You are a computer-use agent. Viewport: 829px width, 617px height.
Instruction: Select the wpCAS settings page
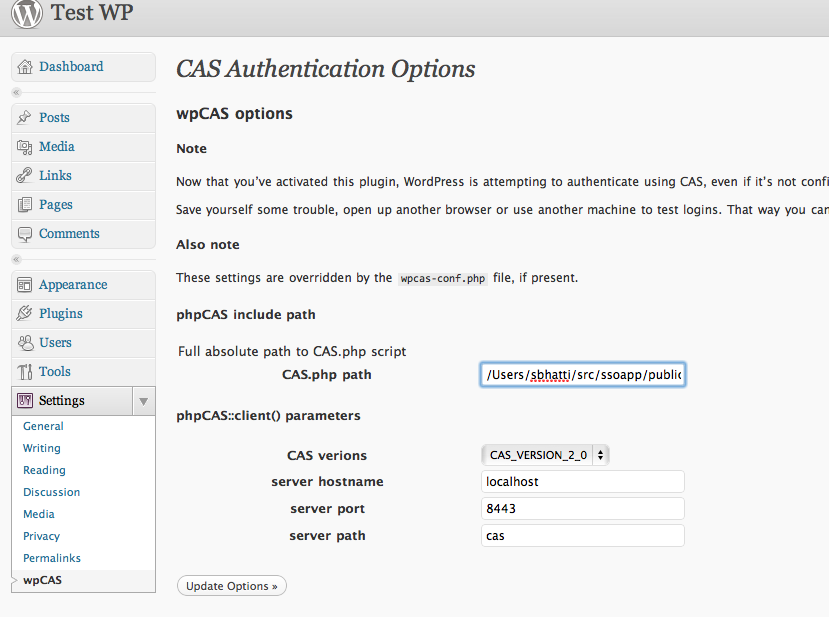click(42, 581)
